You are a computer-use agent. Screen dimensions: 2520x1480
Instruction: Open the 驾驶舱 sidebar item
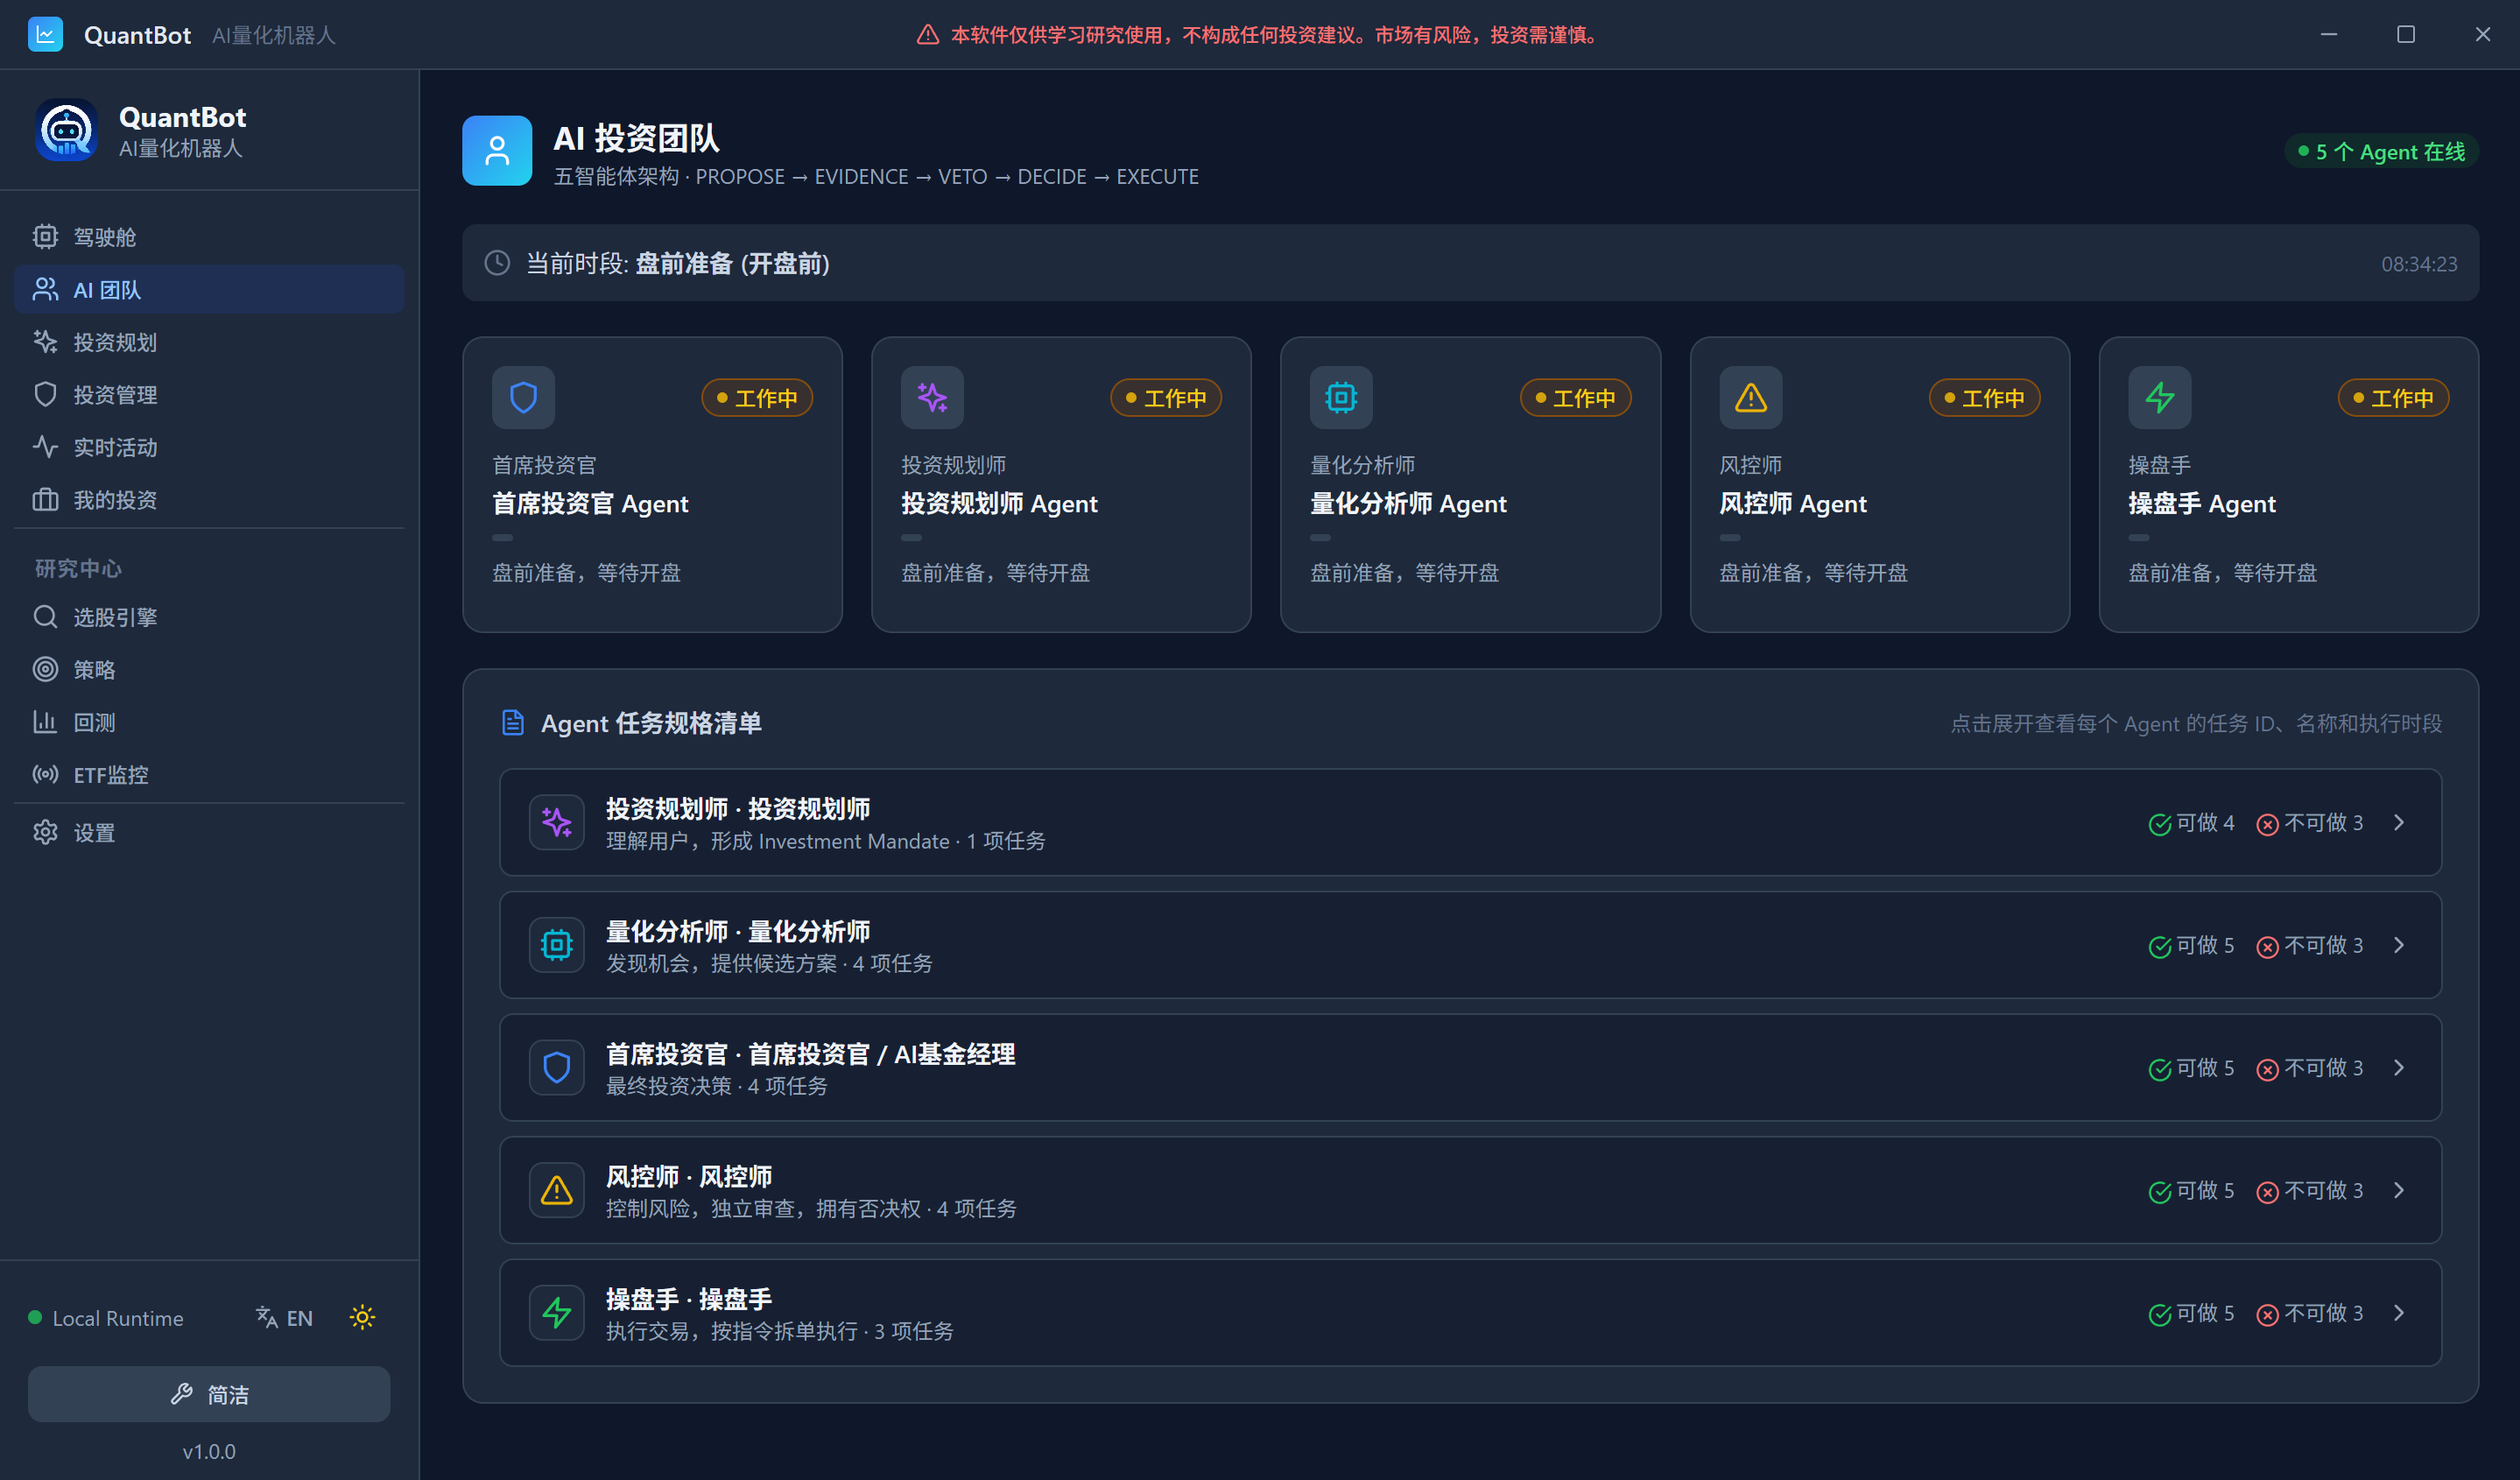click(209, 237)
